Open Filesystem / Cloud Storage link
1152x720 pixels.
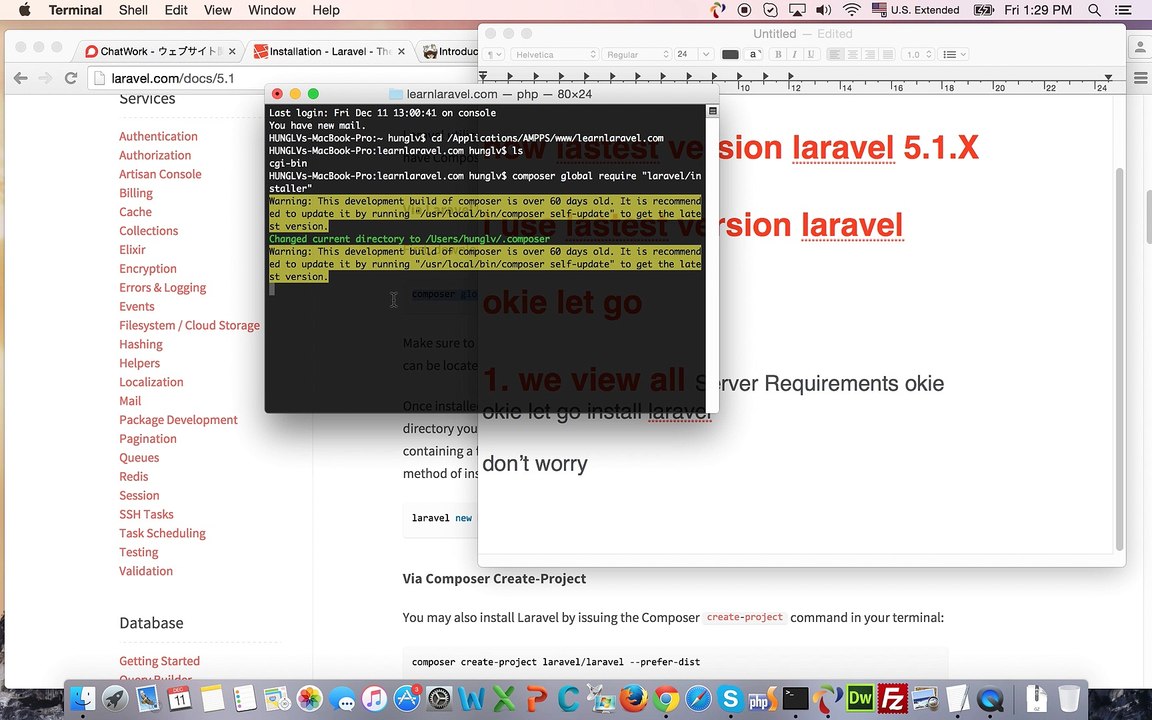[190, 325]
